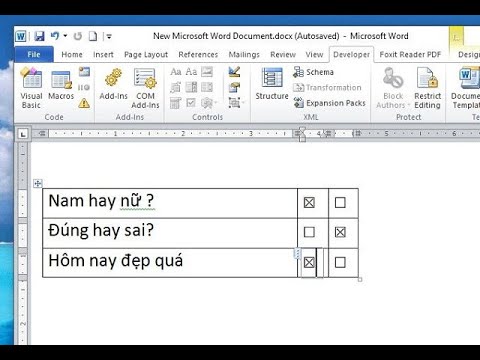Viewport: 480px width, 360px height.
Task: Open Customize Quick Access Toolbar dropdown
Action: [109, 36]
